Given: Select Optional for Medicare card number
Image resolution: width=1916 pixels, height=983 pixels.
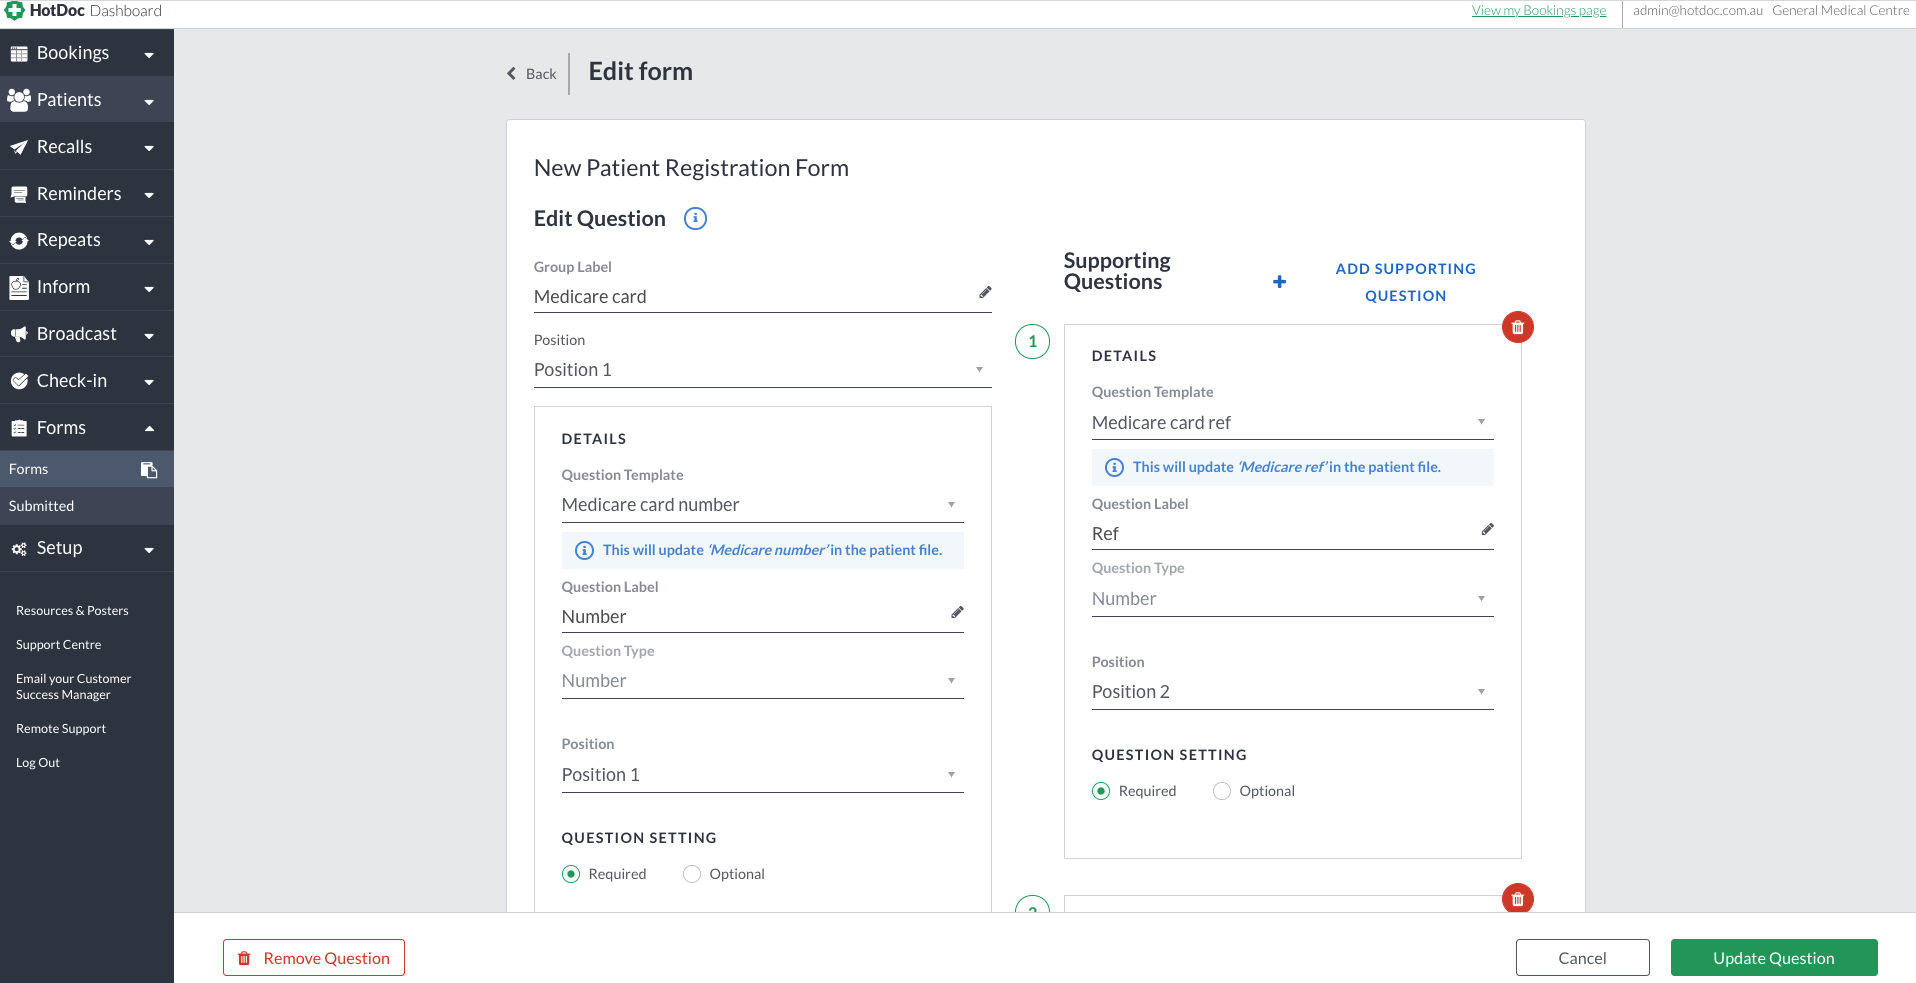Looking at the screenshot, I should click(x=692, y=874).
